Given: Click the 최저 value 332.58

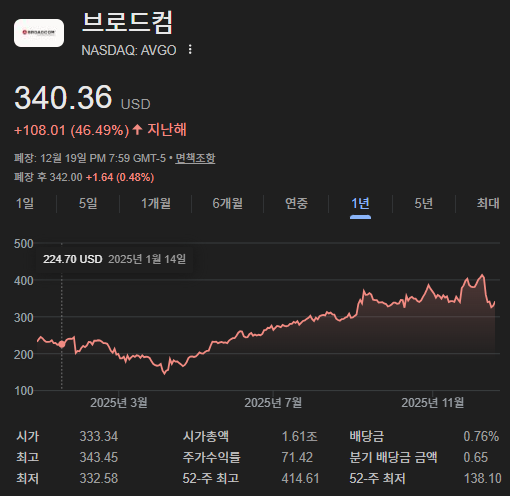Looking at the screenshot, I should [x=99, y=478].
